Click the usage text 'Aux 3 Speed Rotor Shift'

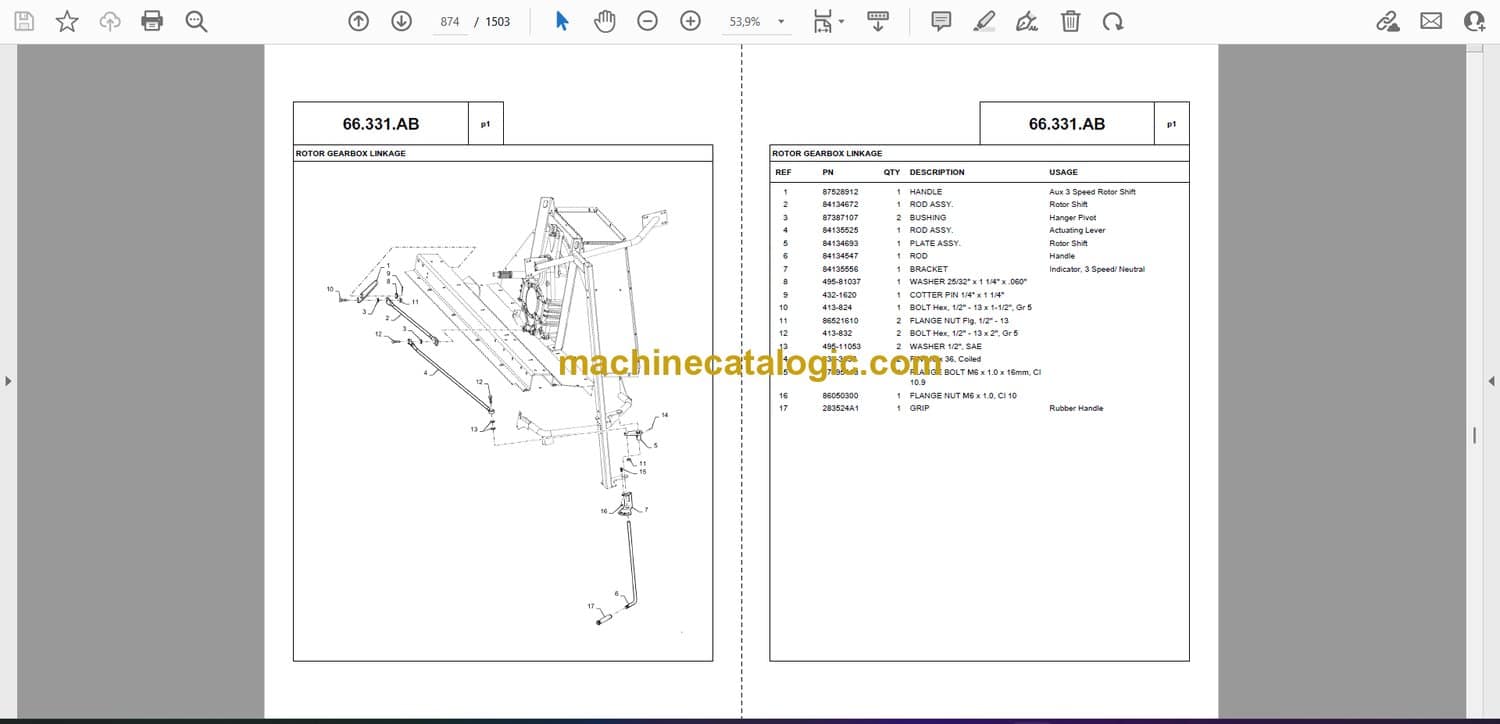coord(1092,192)
